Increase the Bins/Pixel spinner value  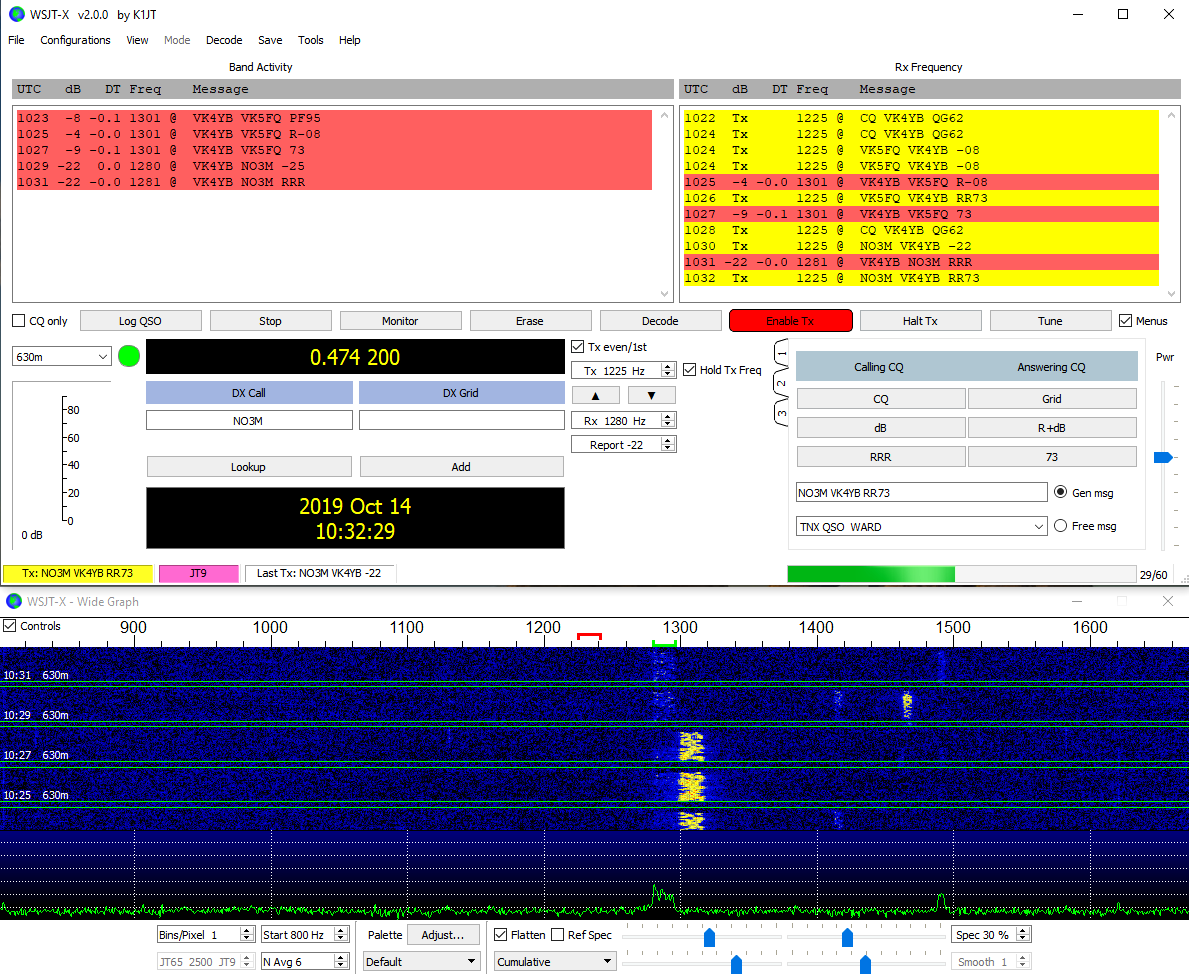pyautogui.click(x=246, y=931)
